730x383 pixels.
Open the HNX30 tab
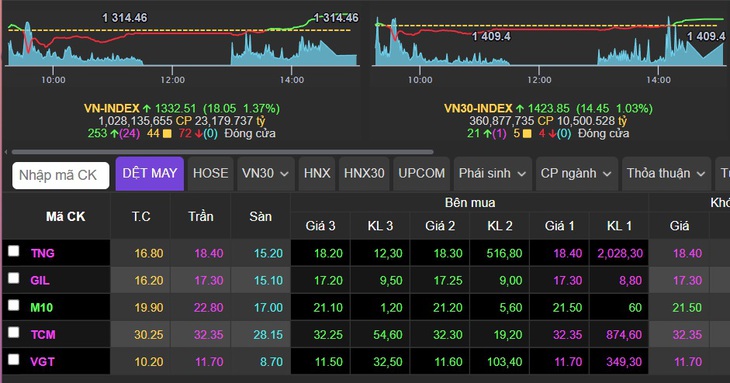[x=364, y=174]
